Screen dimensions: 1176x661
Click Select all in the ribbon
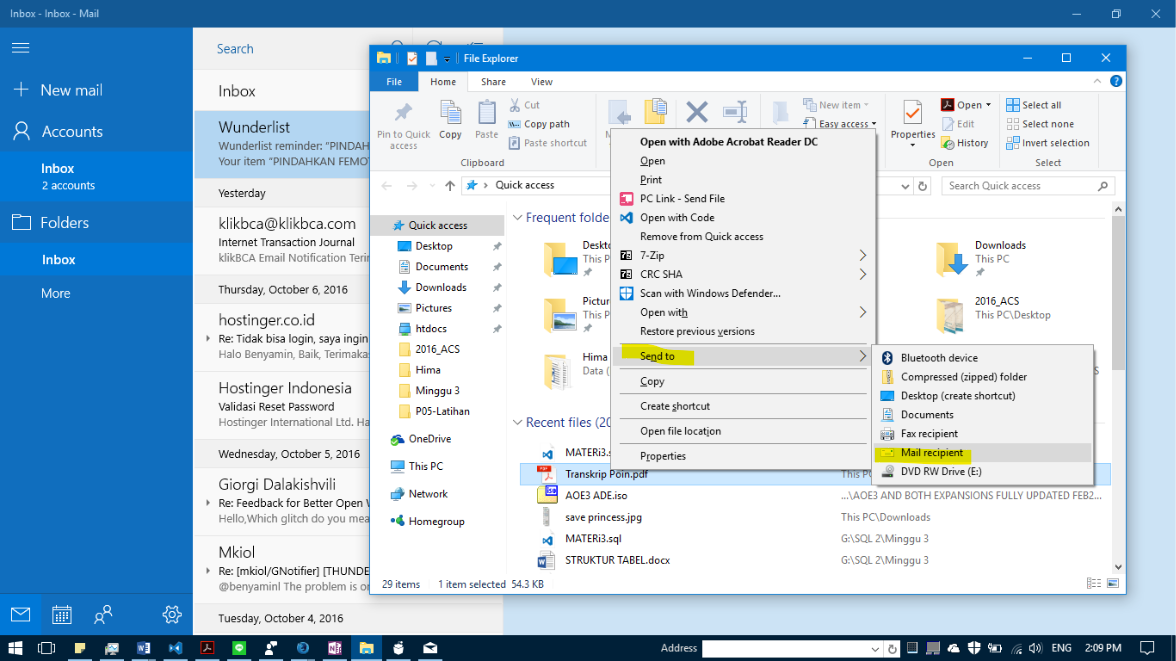[x=1034, y=105]
